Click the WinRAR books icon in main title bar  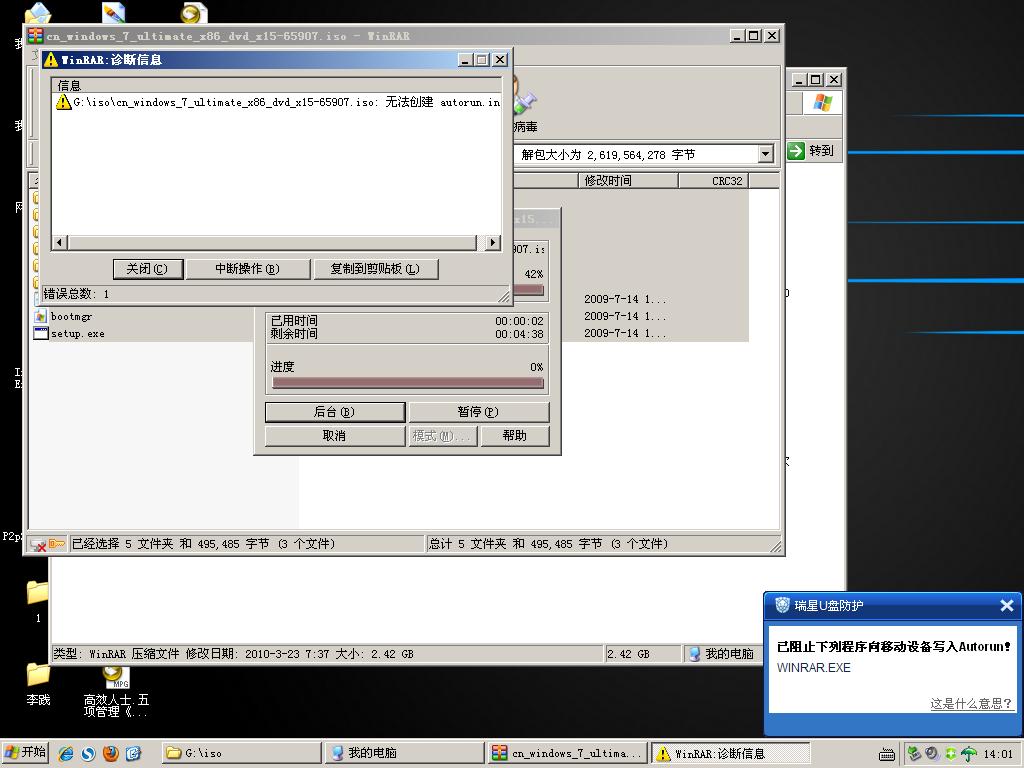click(x=36, y=36)
